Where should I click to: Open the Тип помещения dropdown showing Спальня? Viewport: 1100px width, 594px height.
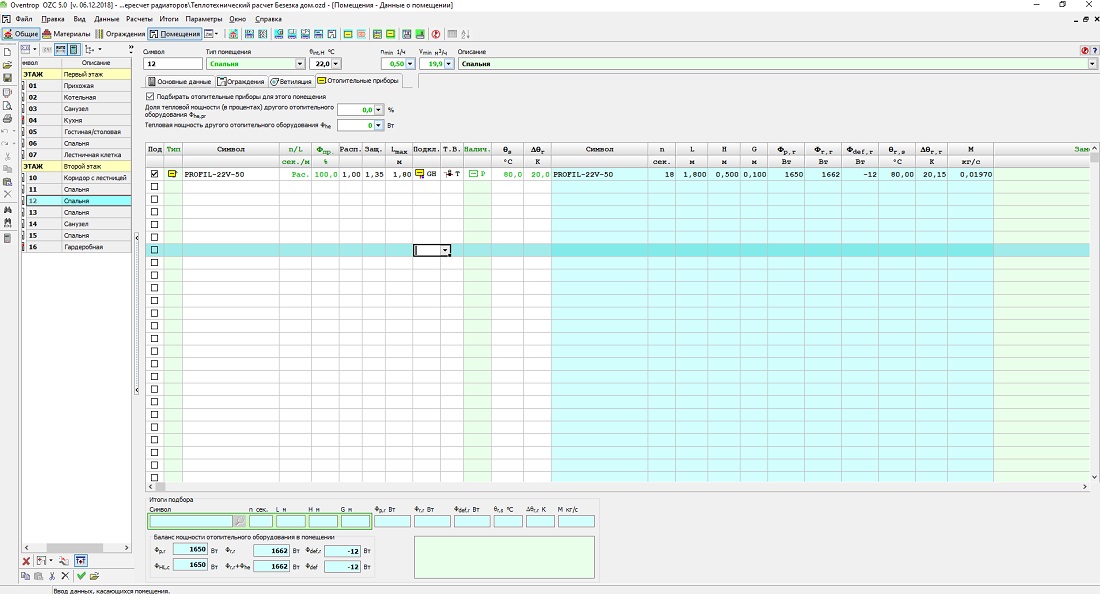[x=299, y=64]
